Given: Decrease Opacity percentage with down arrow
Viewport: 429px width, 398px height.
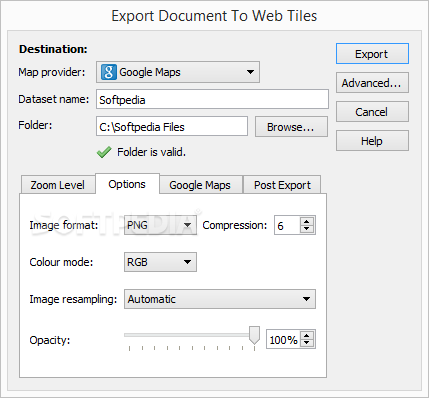Looking at the screenshot, I should [x=307, y=343].
